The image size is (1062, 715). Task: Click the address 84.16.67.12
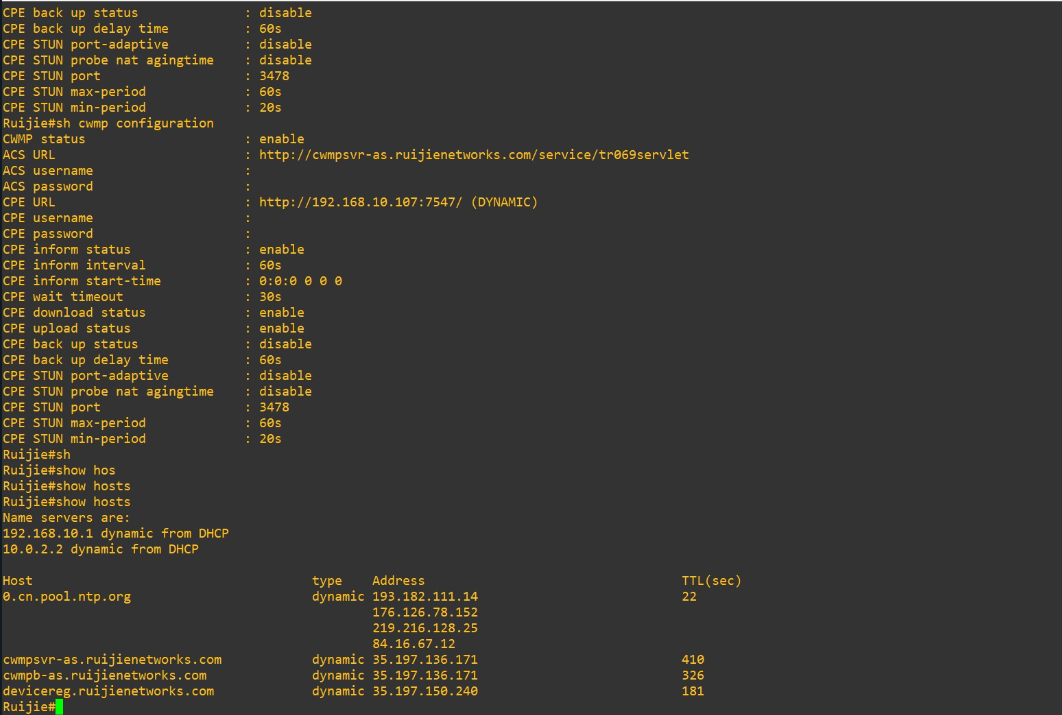[413, 644]
